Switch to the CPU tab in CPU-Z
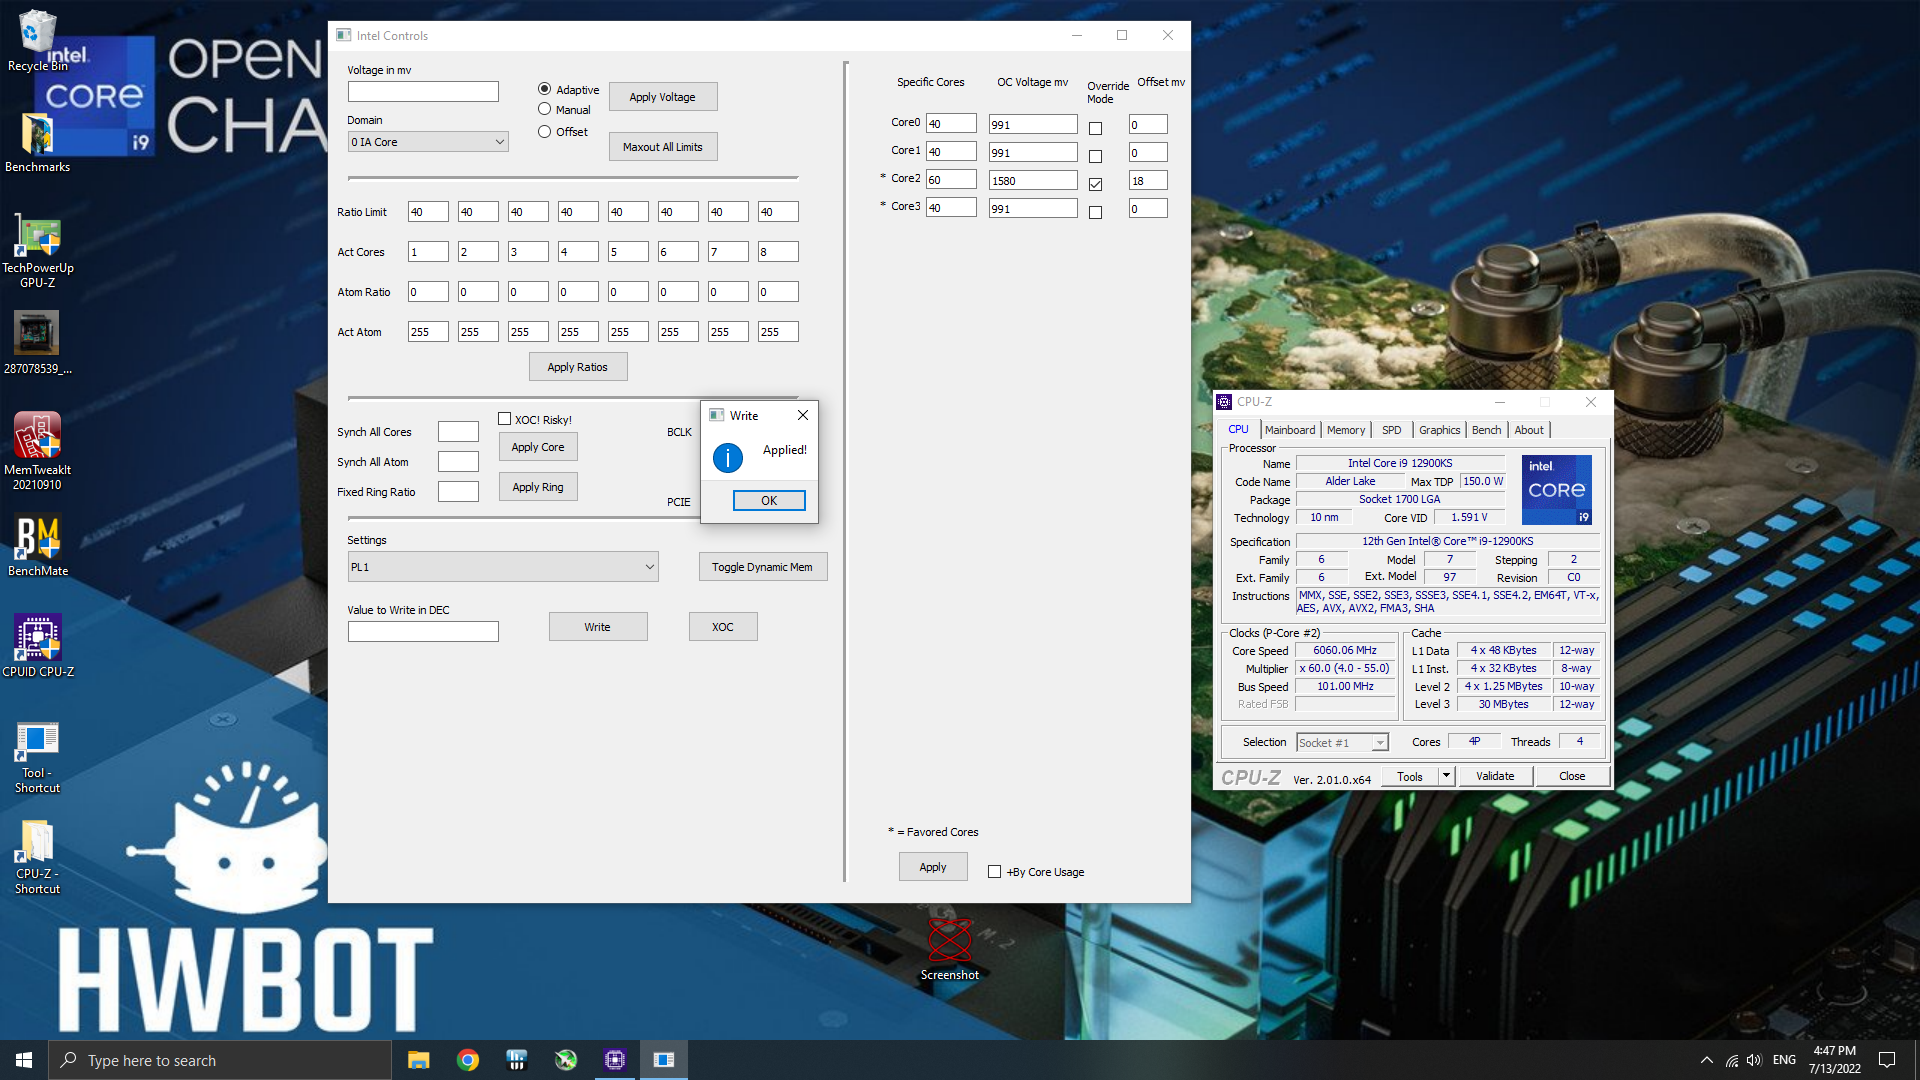The height and width of the screenshot is (1080, 1920). (x=1238, y=430)
